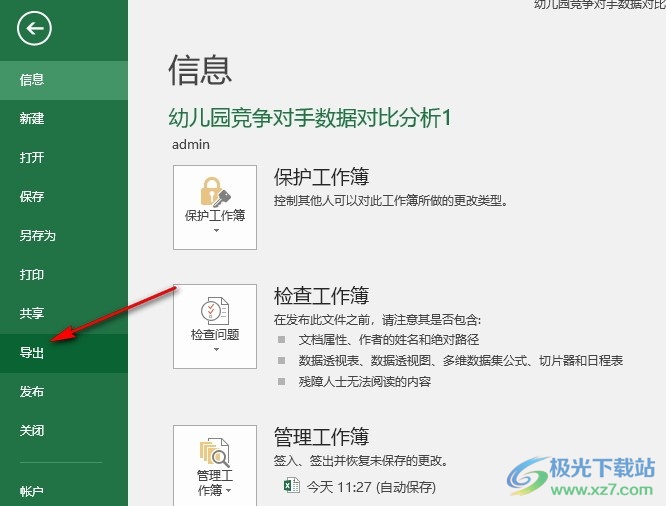666x506 pixels.
Task: Click the 数据透视表、数据透视图 bullet line
Action: 461,361
